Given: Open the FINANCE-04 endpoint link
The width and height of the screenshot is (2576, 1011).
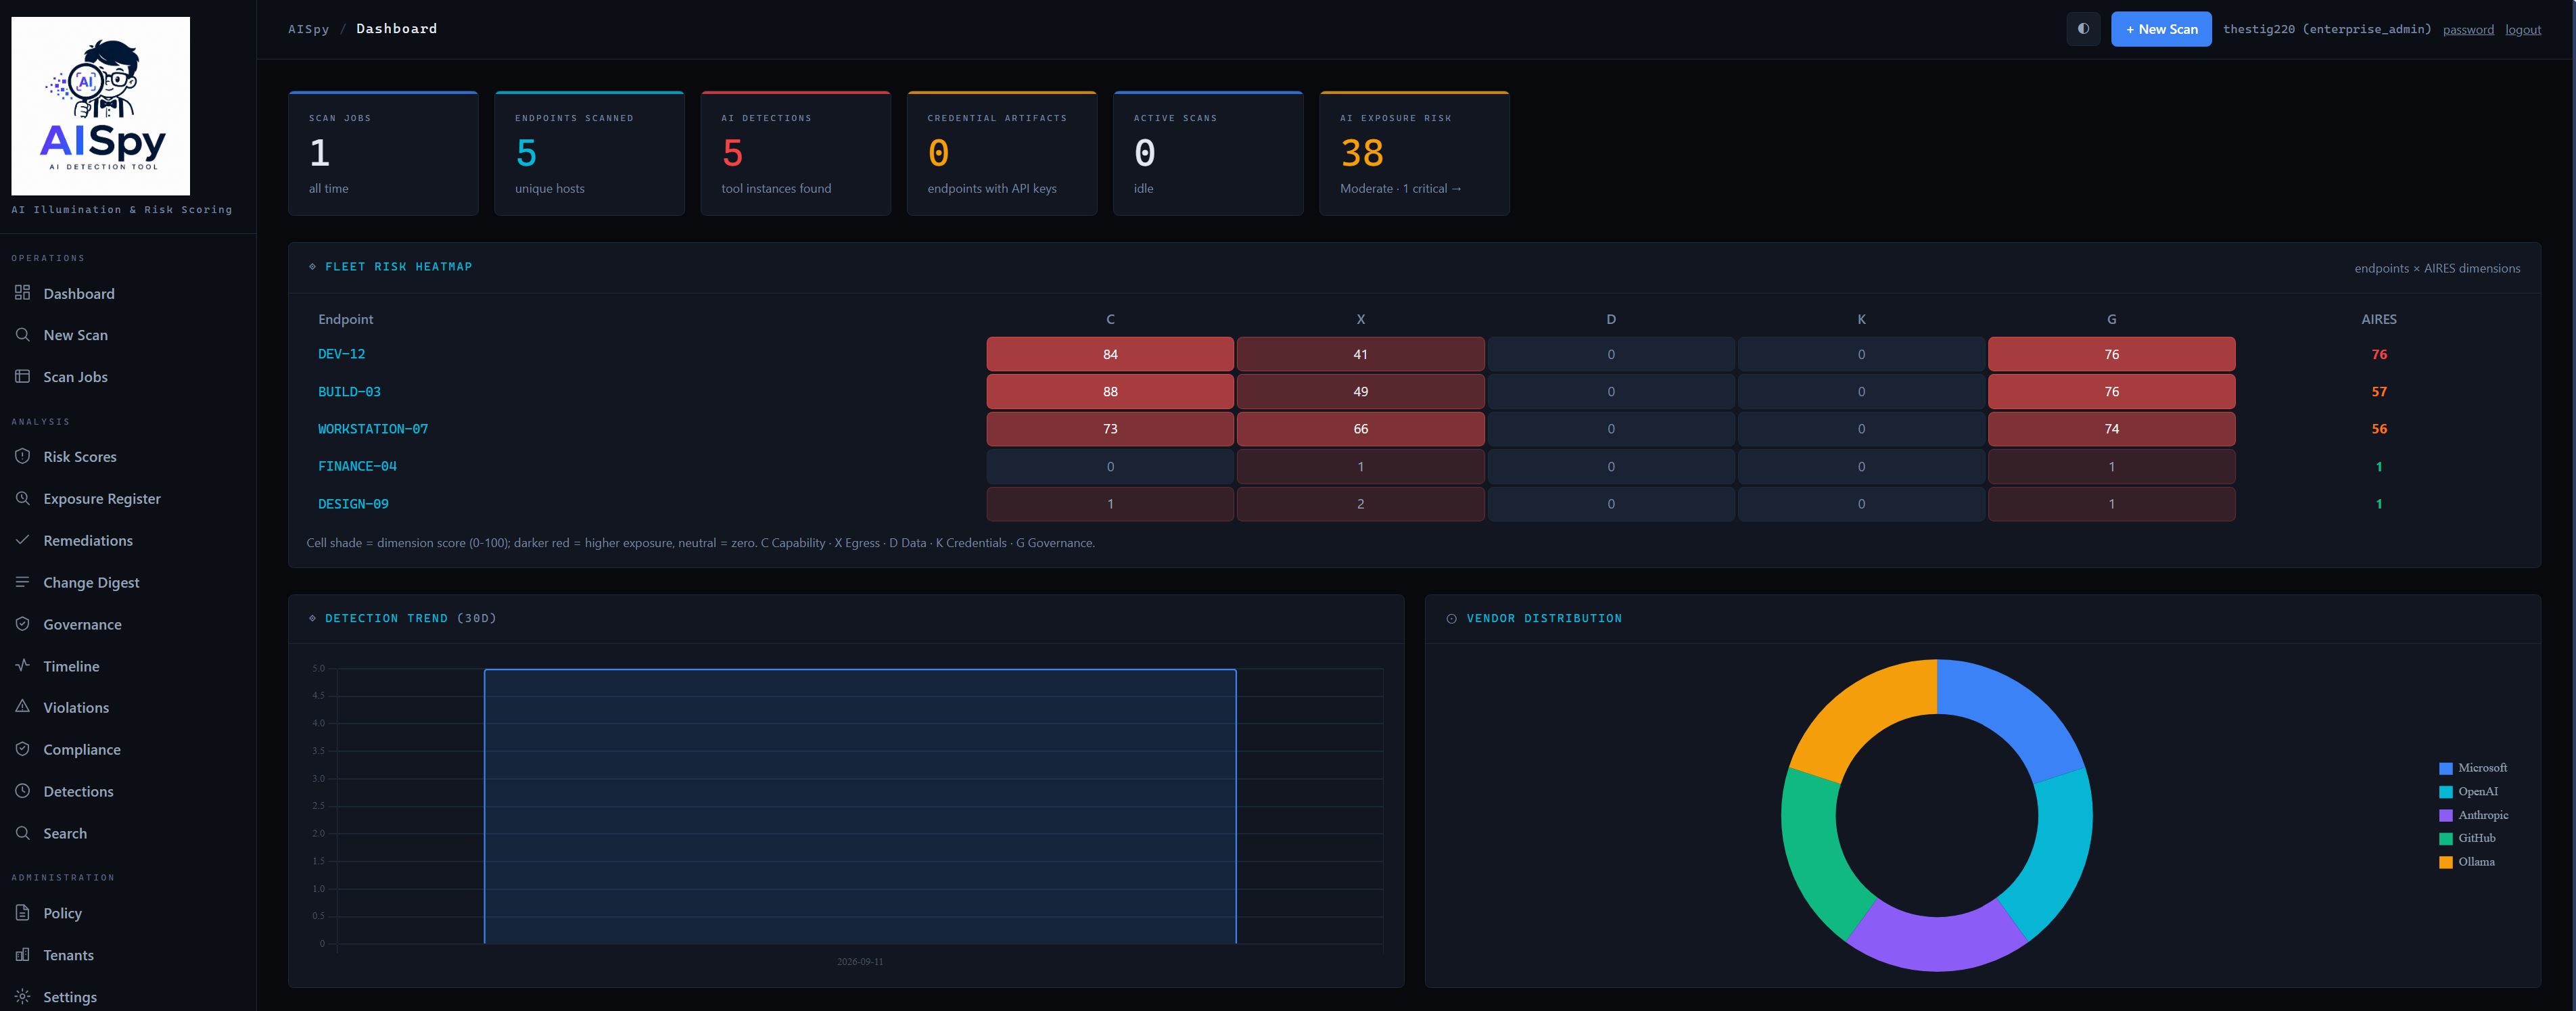Looking at the screenshot, I should tap(357, 466).
